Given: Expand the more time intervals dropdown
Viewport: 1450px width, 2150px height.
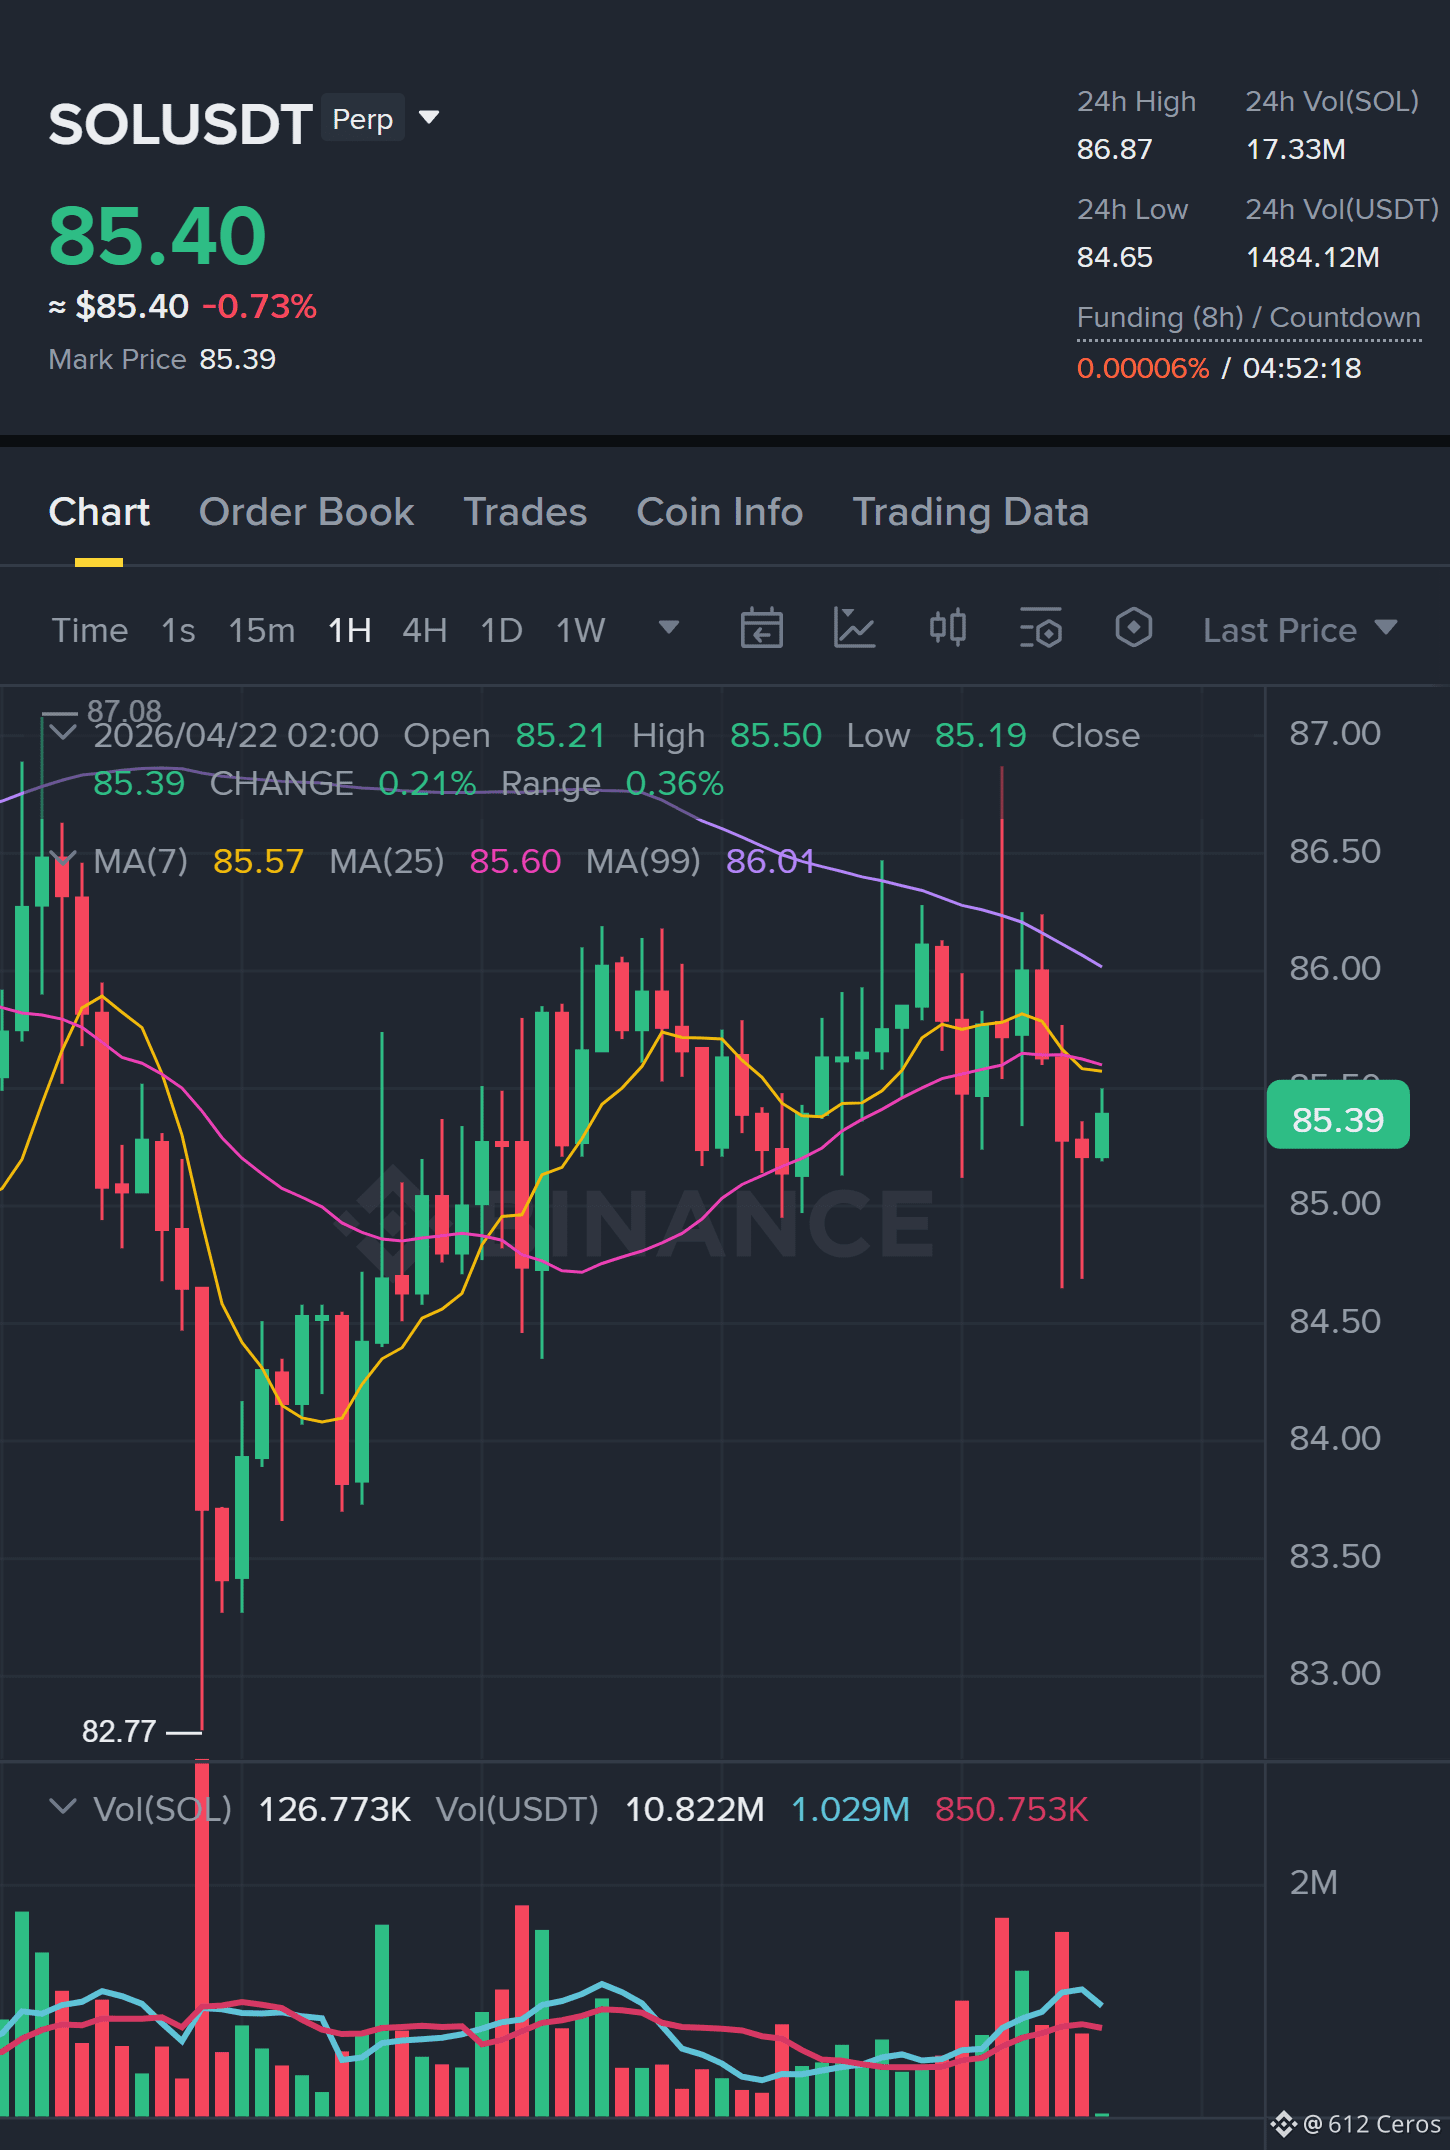Looking at the screenshot, I should click(x=668, y=628).
